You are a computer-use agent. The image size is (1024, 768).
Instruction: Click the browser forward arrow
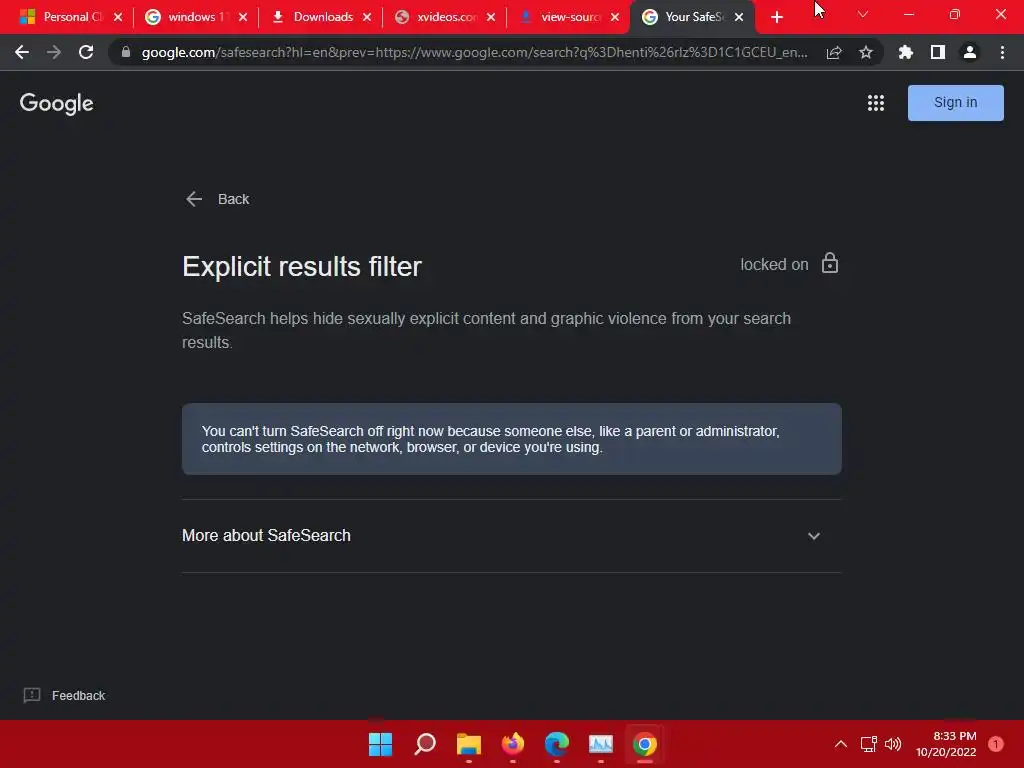(x=54, y=52)
